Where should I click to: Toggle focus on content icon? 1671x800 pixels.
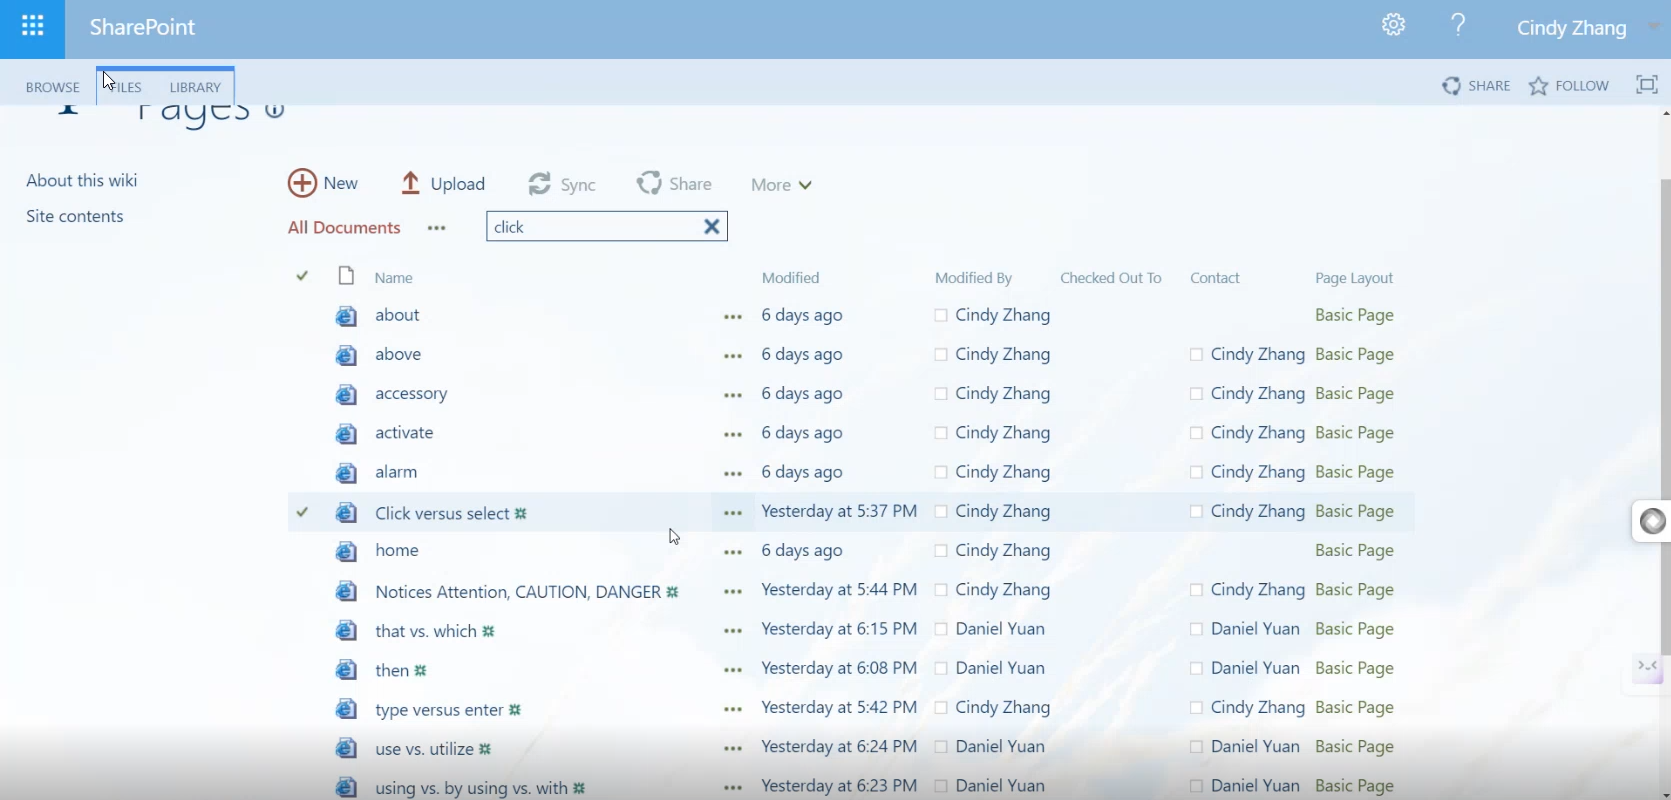[1646, 85]
